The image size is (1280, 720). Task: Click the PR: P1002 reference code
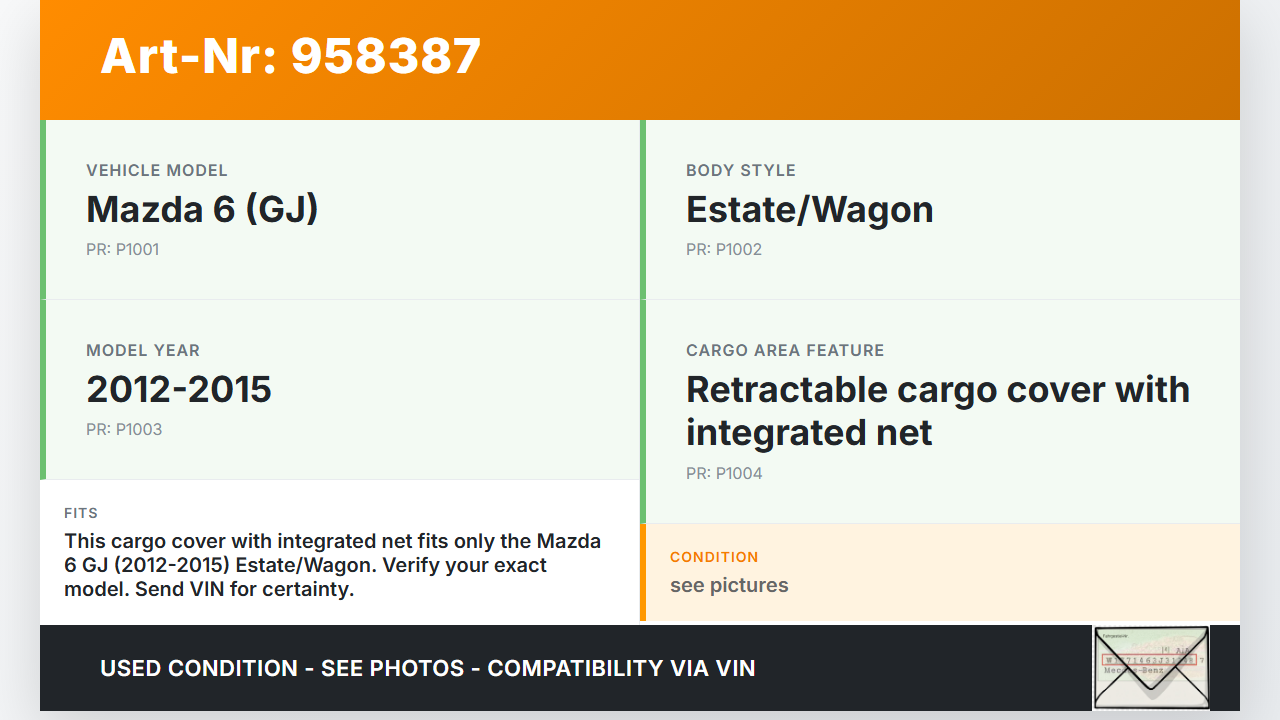[x=723, y=249]
